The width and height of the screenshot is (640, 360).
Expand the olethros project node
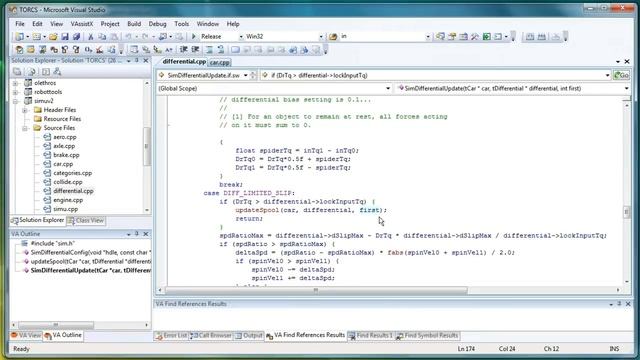coord(16,83)
